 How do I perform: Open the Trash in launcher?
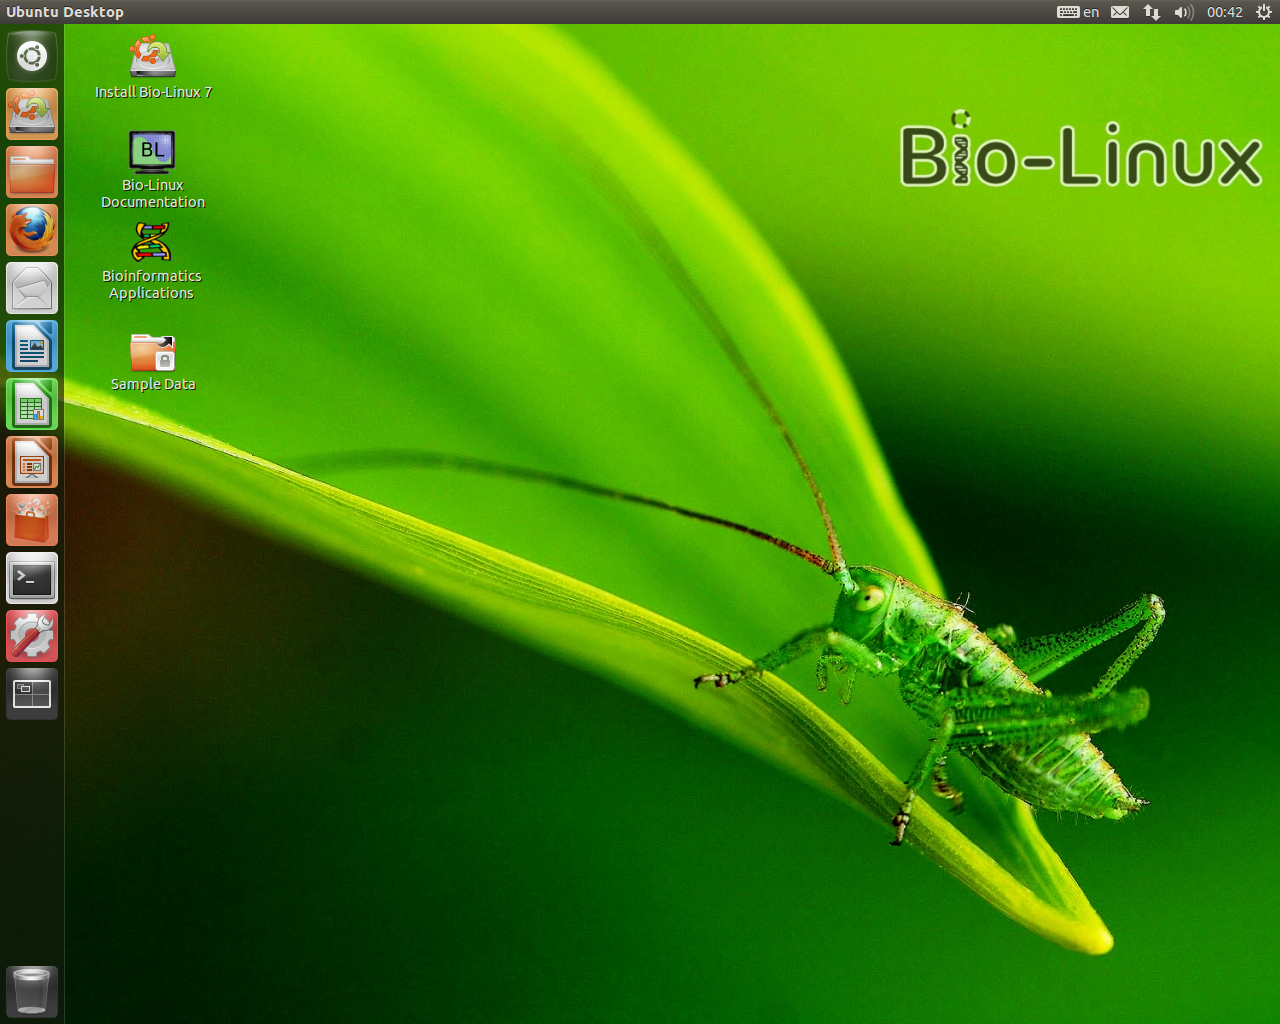(32, 991)
